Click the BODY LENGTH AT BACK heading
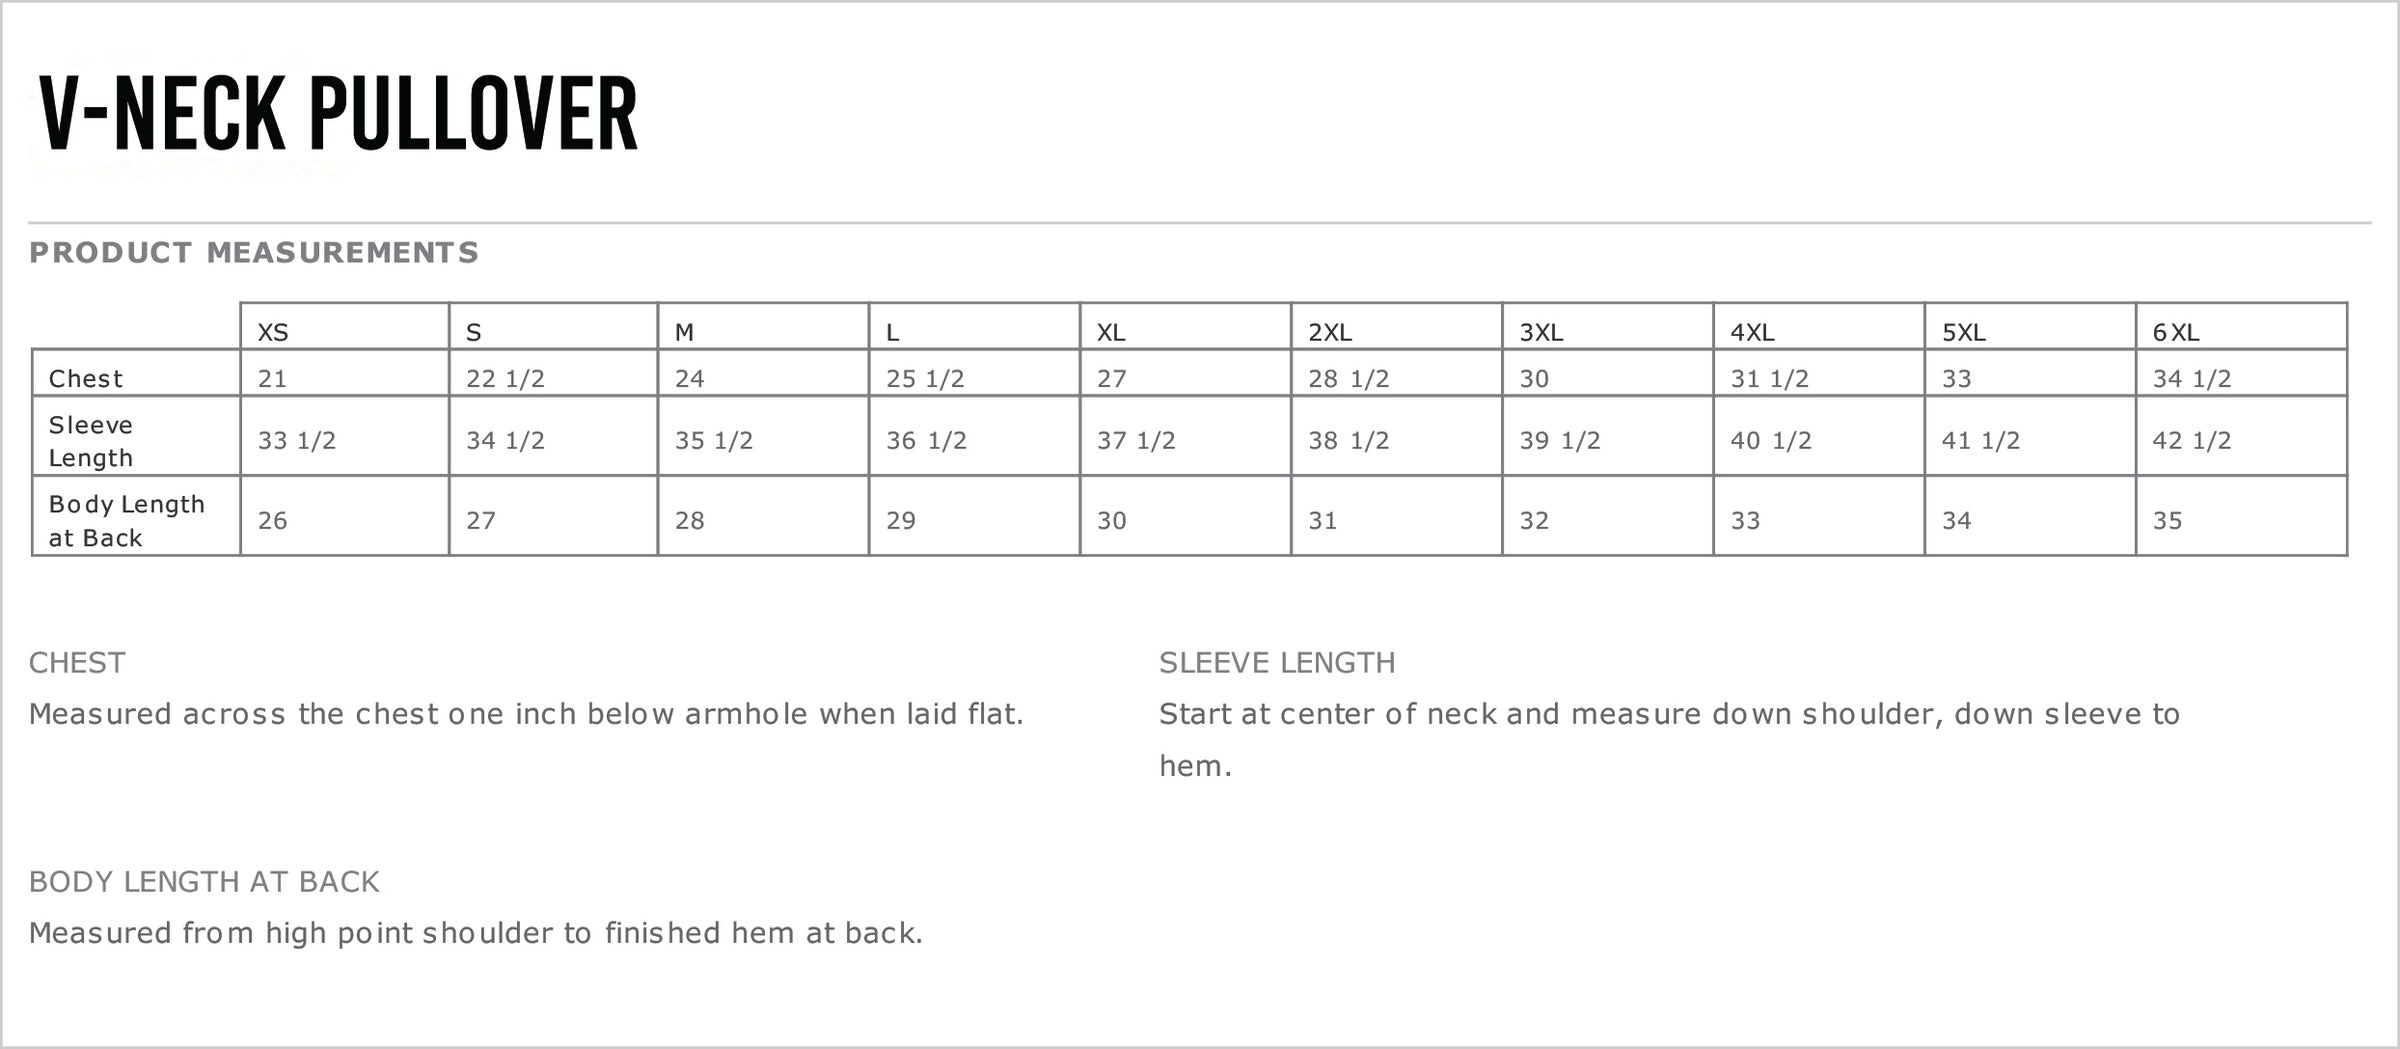Image resolution: width=2400 pixels, height=1049 pixels. pyautogui.click(x=204, y=882)
